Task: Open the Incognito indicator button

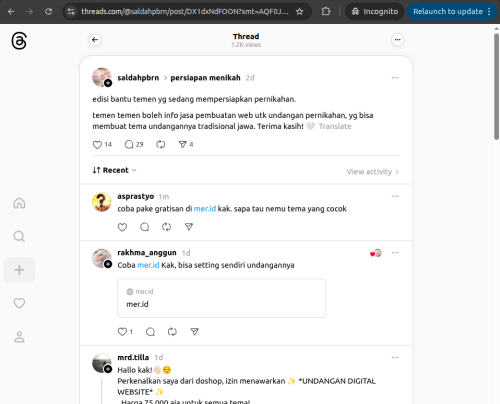Action: pos(375,12)
